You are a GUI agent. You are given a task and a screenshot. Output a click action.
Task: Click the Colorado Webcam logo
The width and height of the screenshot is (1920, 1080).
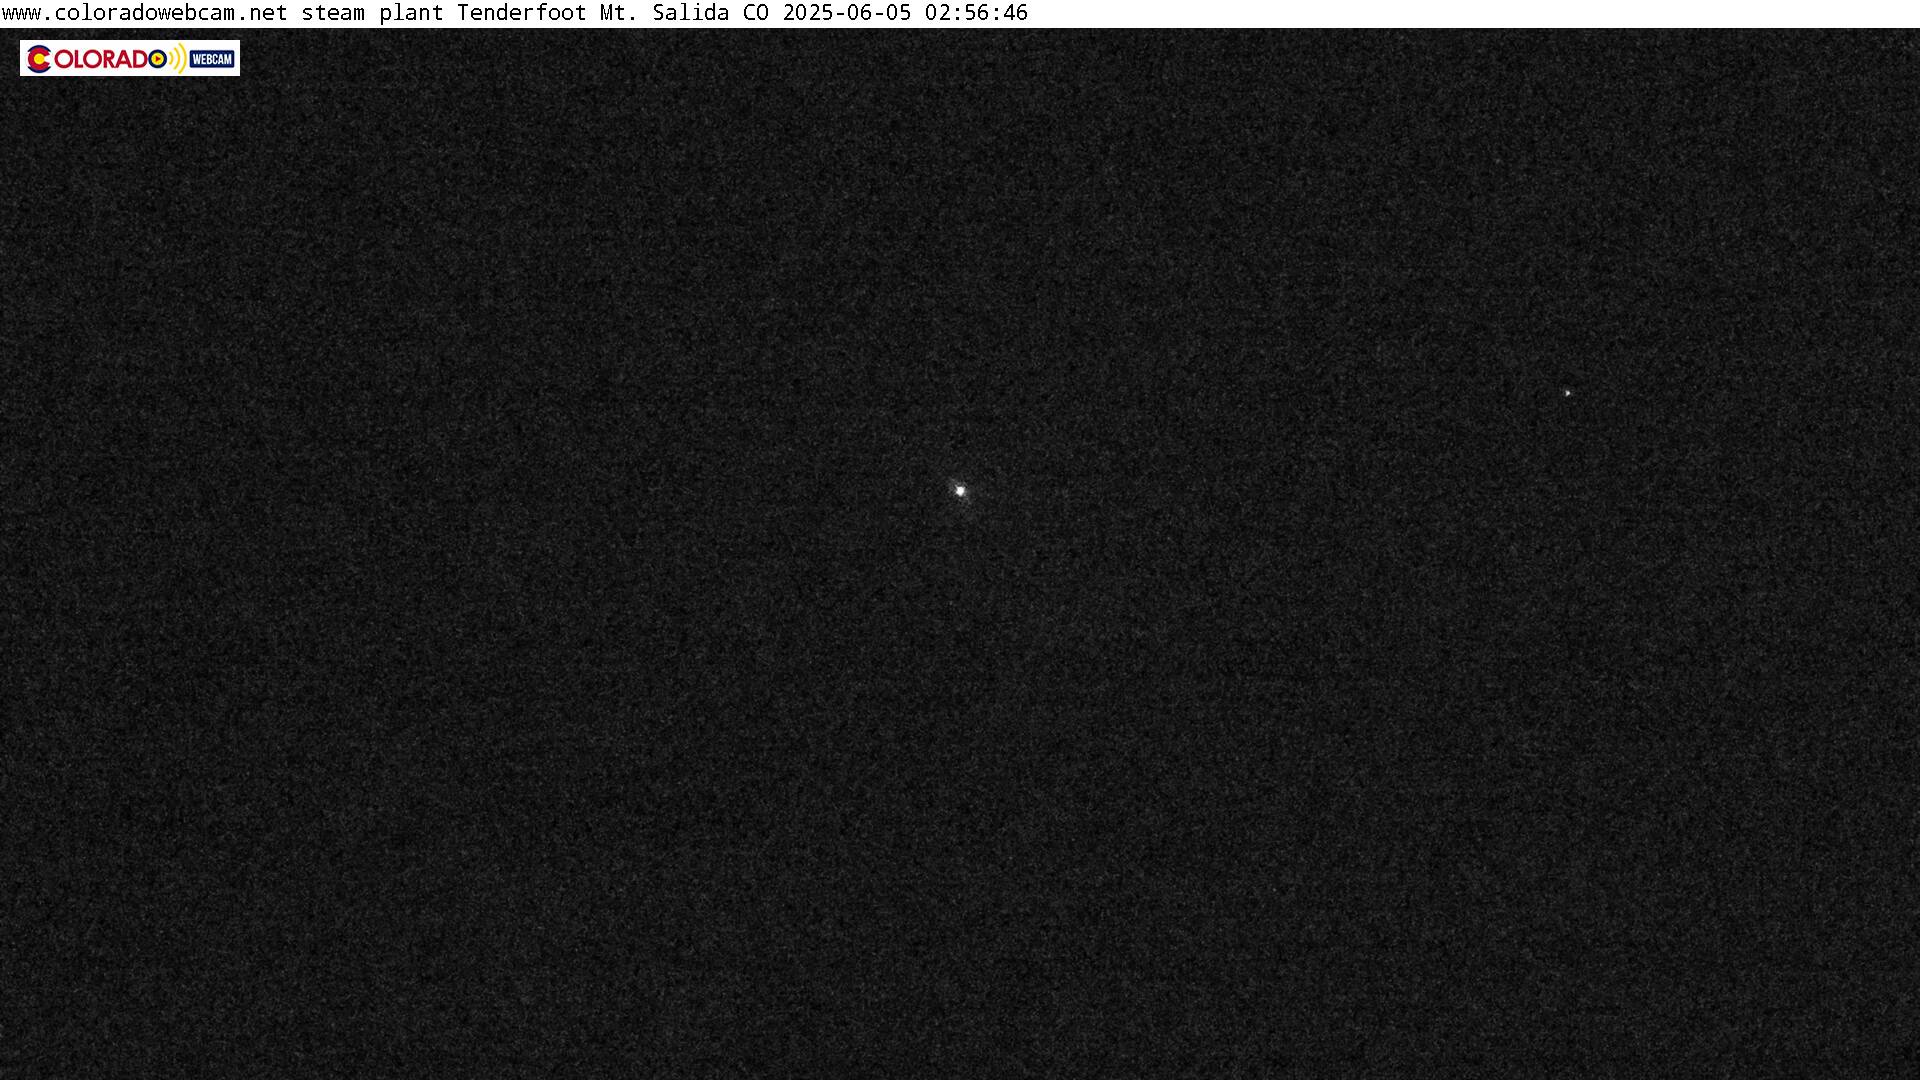pos(130,58)
